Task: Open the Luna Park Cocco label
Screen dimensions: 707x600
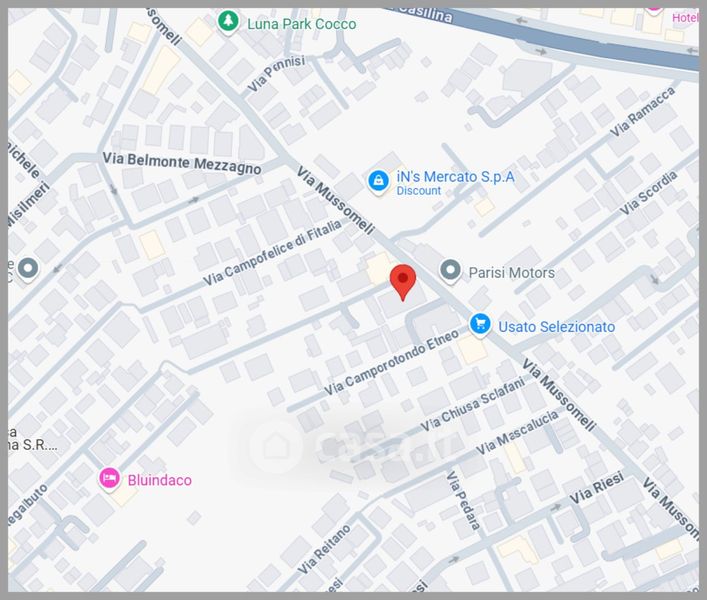Action: [302, 24]
